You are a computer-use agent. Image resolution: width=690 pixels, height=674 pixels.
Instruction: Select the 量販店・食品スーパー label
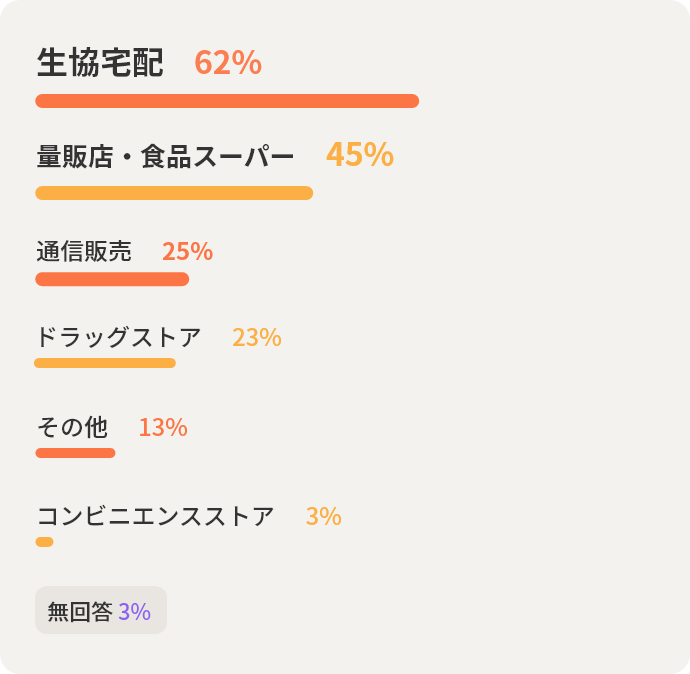(x=165, y=157)
